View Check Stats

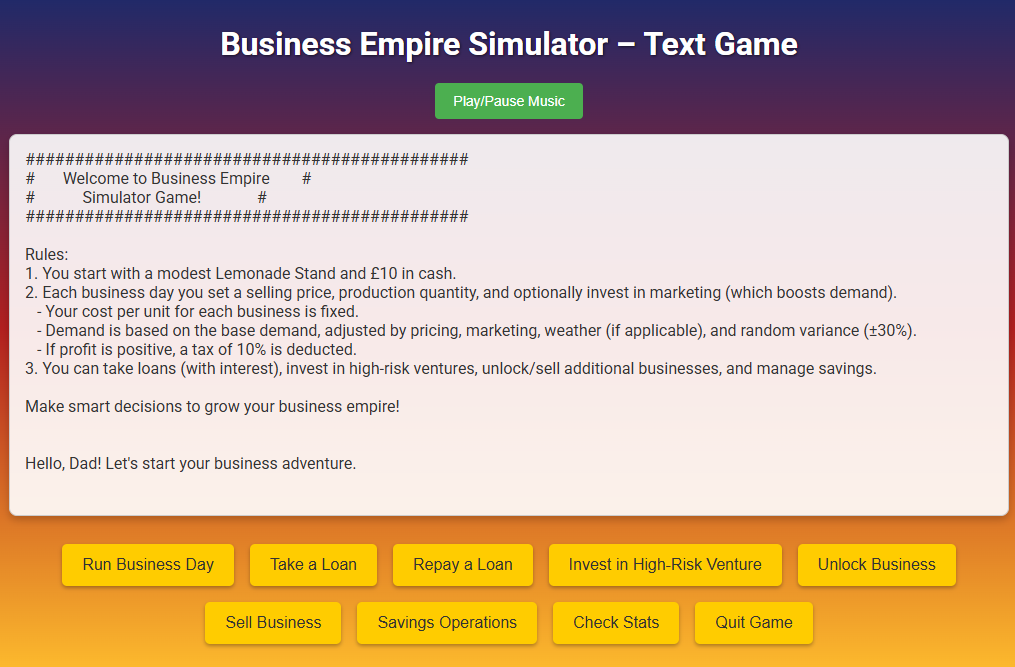[x=616, y=623]
